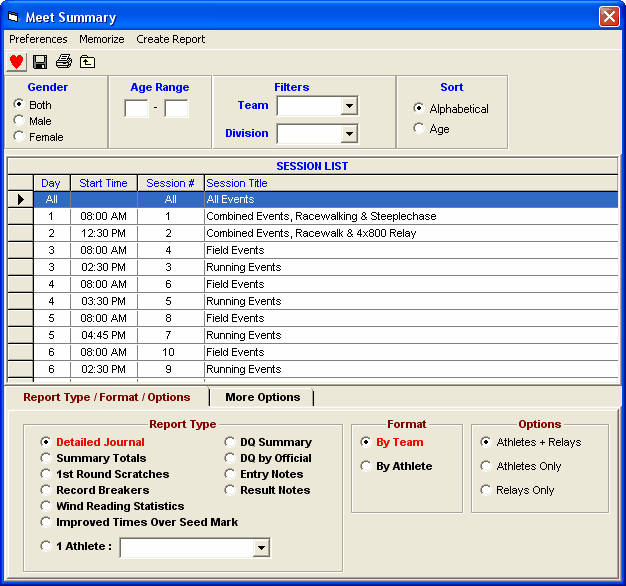Click the 12:30 PM start time cell
The image size is (626, 586).
104,234
